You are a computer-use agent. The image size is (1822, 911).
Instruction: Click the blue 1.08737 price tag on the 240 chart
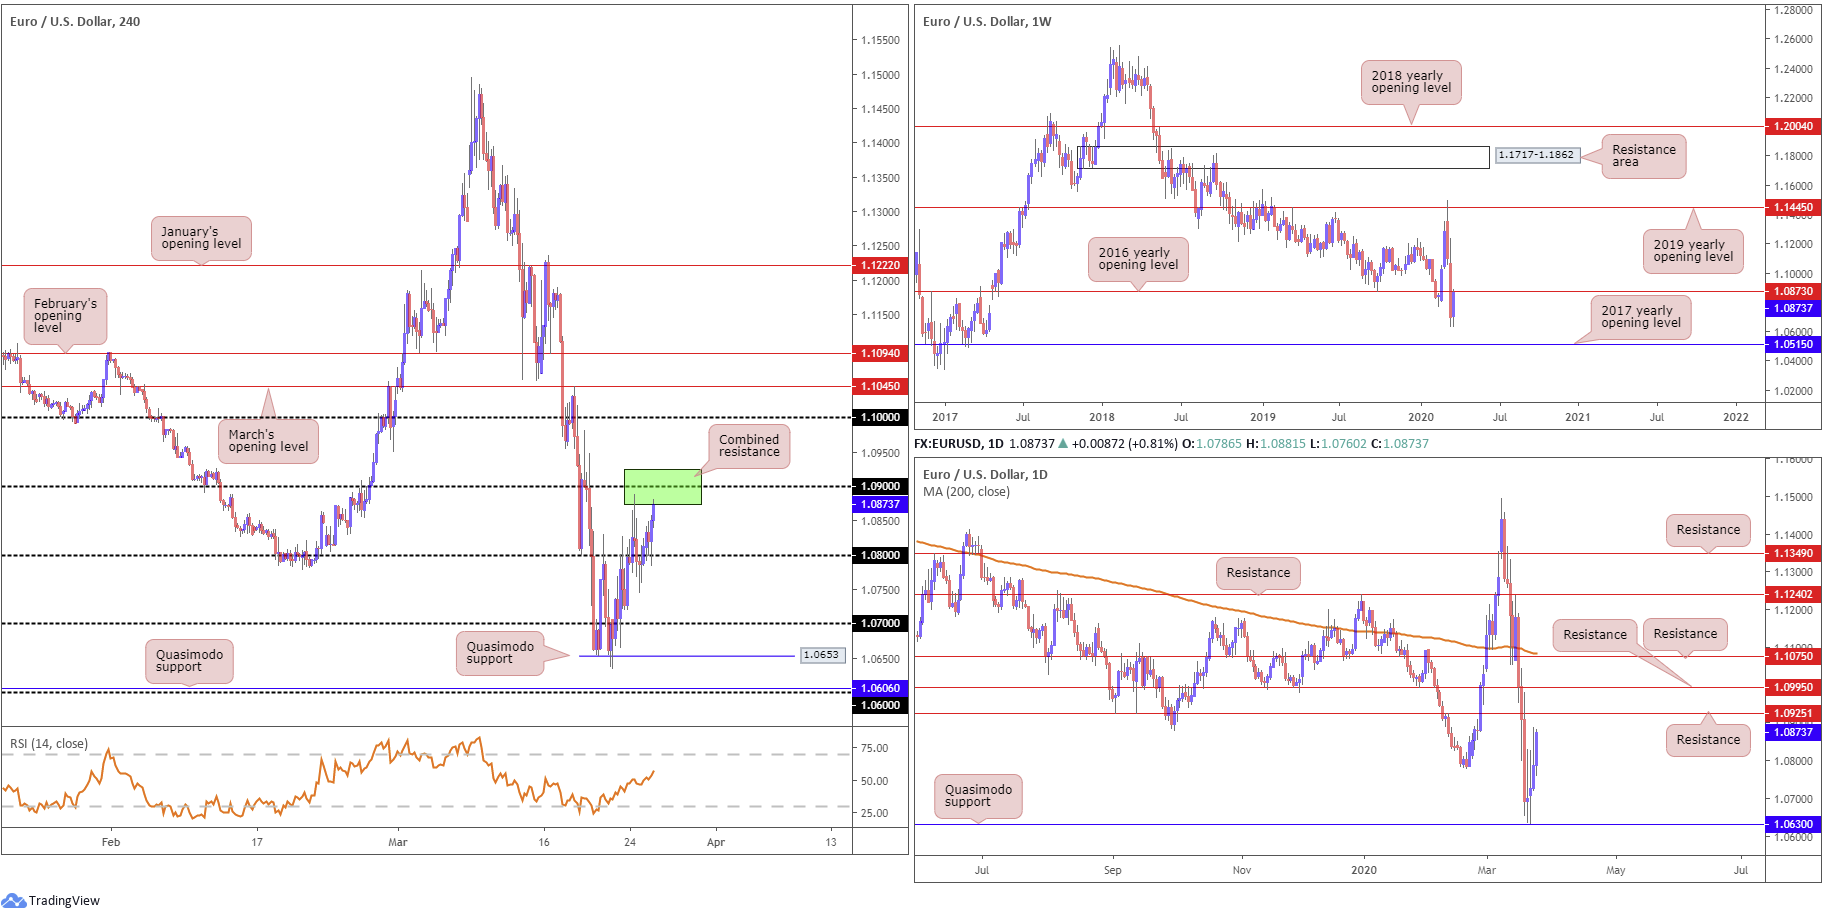[x=880, y=504]
